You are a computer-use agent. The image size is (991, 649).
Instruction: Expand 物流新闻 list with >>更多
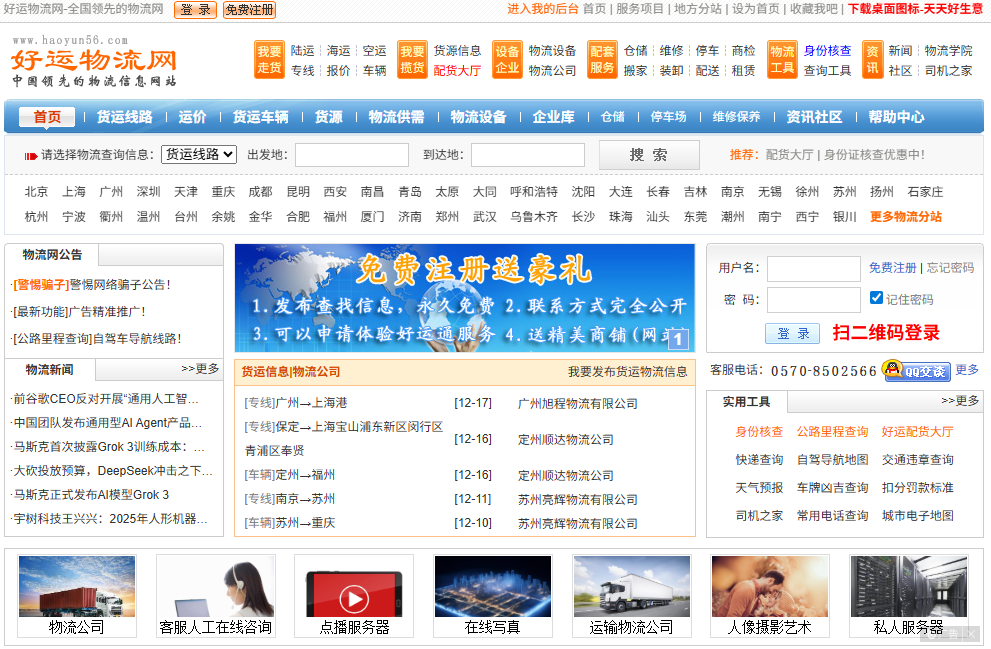pyautogui.click(x=200, y=369)
